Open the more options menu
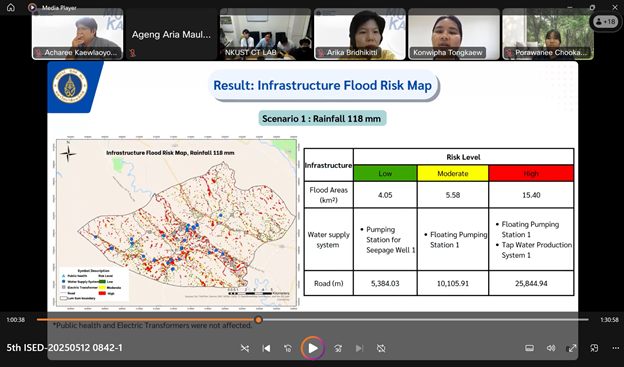 tap(615, 348)
